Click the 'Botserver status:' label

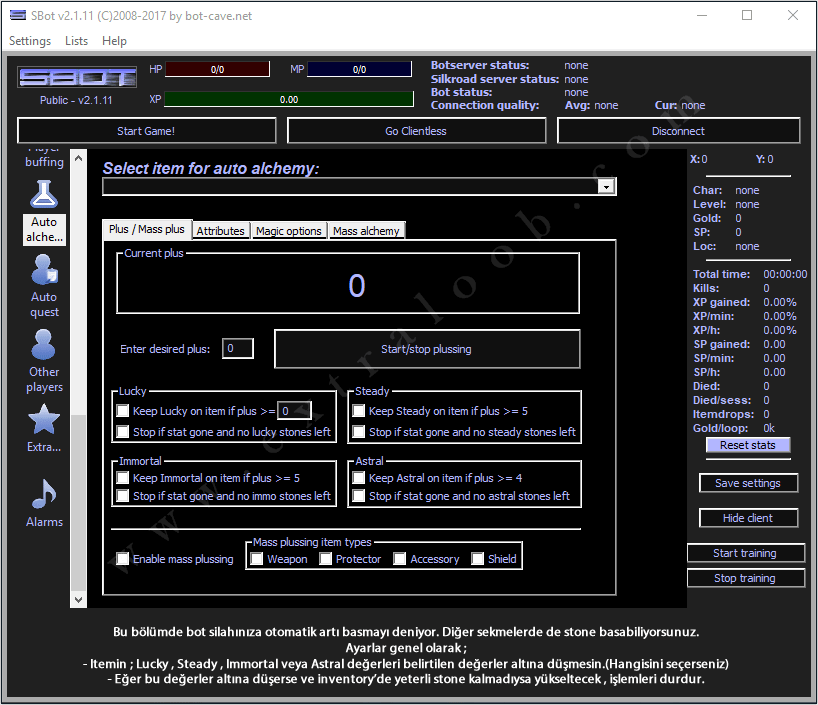click(480, 65)
